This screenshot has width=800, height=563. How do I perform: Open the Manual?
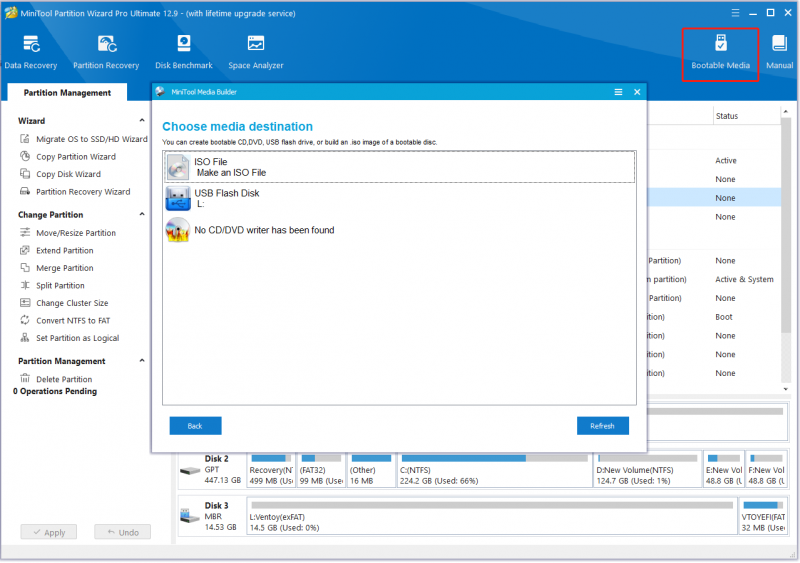[x=779, y=52]
